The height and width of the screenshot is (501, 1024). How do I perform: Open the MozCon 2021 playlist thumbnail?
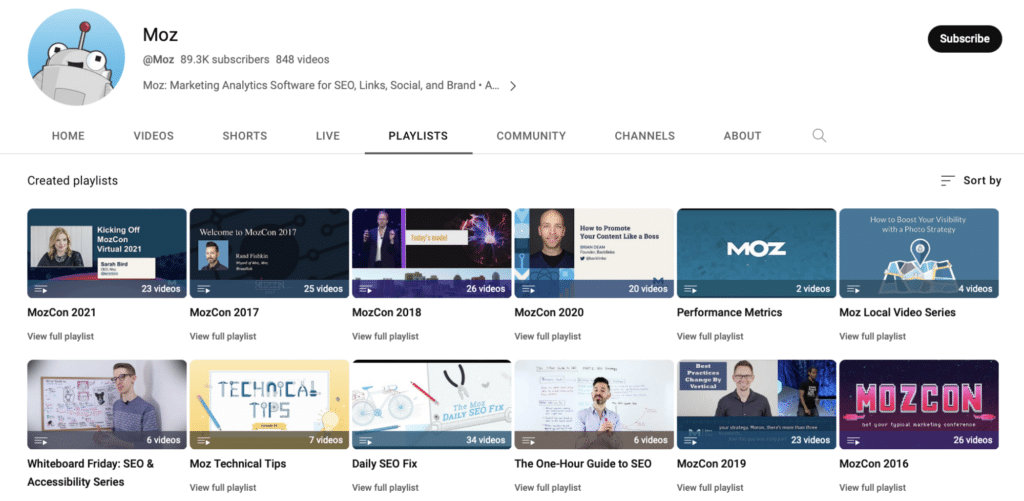pos(107,253)
